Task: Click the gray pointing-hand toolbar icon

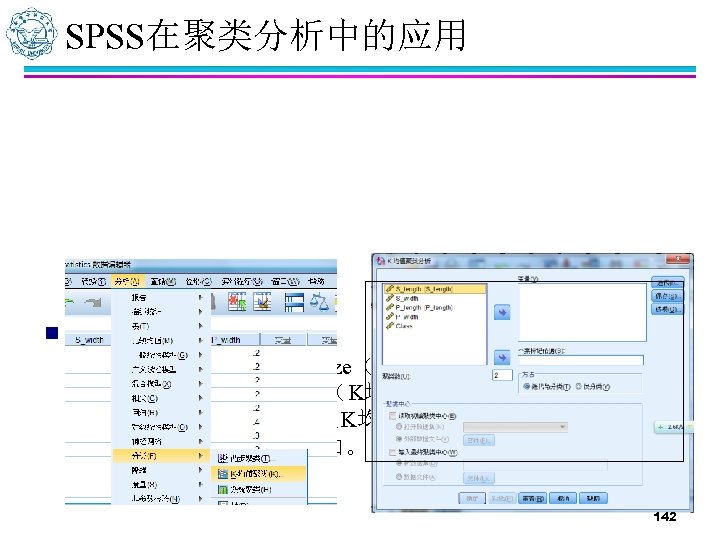Action: pos(94,302)
